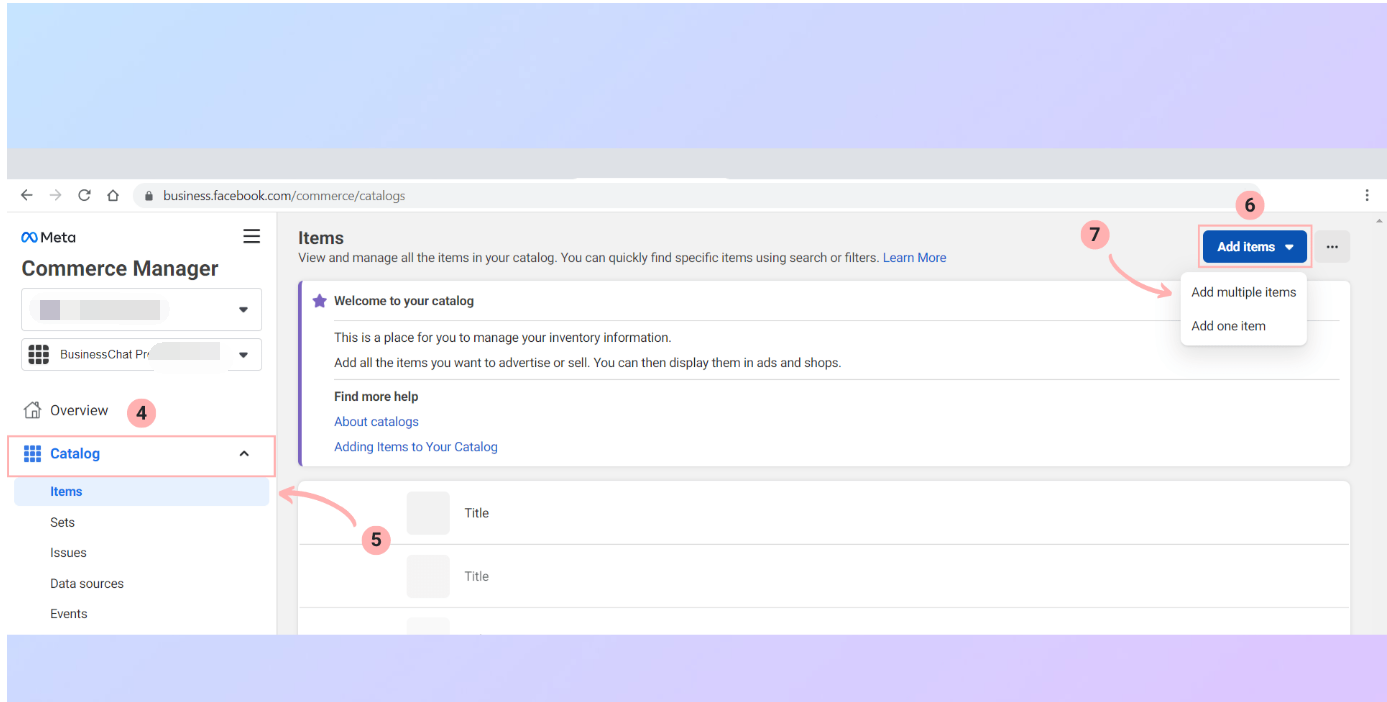Click the Catalog grid icon
The image size is (1387, 702).
click(32, 454)
